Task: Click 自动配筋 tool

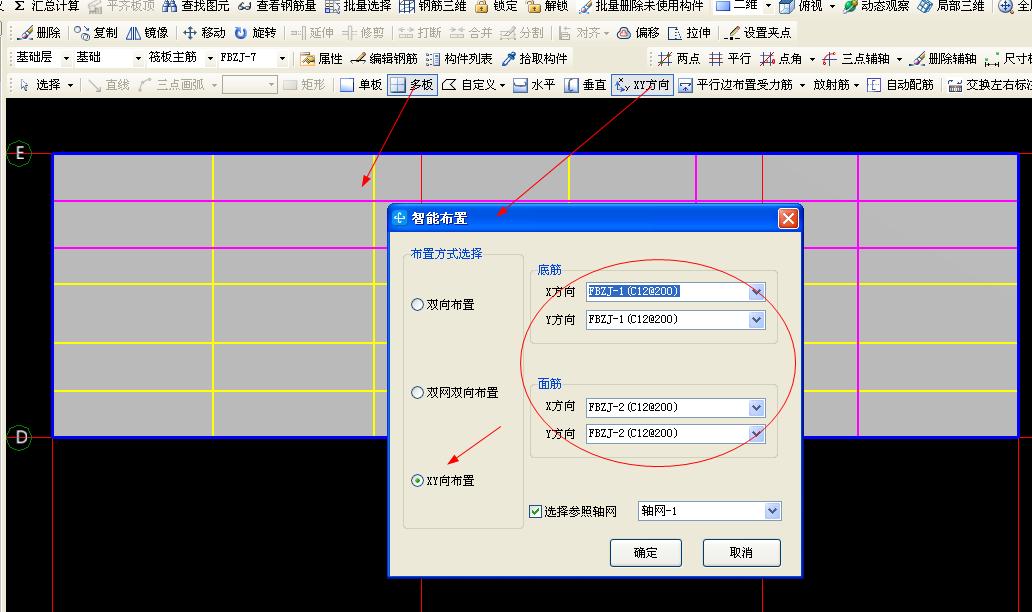Action: point(900,85)
